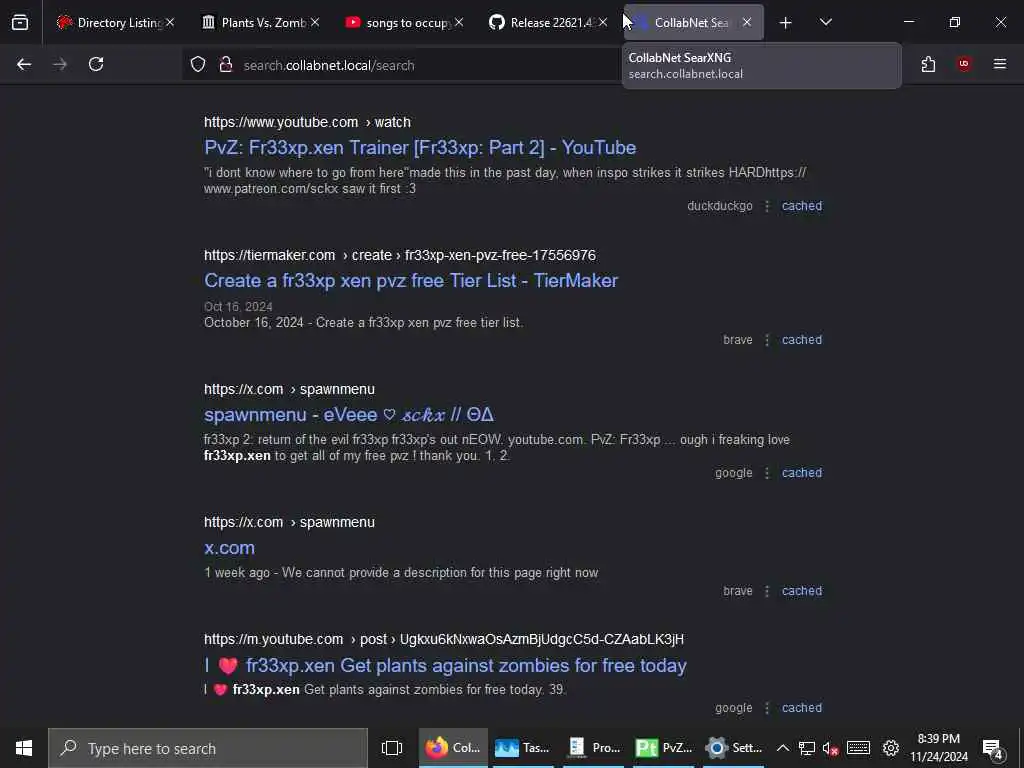
Task: Open options dots on TierMaker result
Action: click(767, 340)
